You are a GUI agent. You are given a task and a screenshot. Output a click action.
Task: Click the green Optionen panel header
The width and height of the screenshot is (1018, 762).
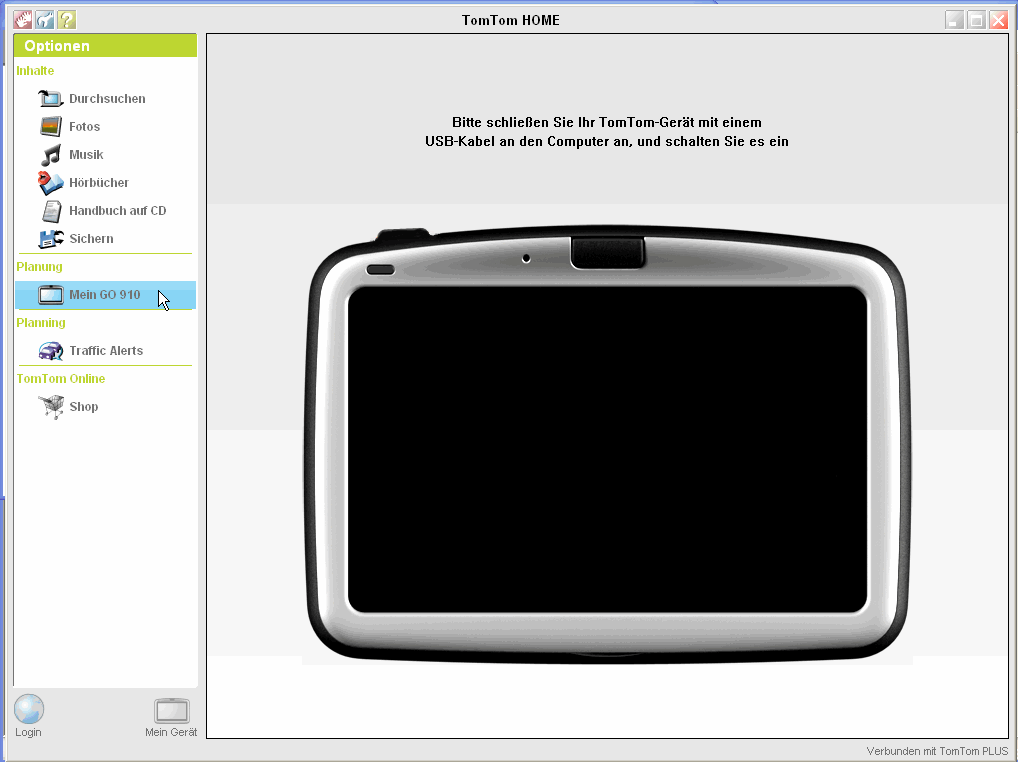click(105, 46)
